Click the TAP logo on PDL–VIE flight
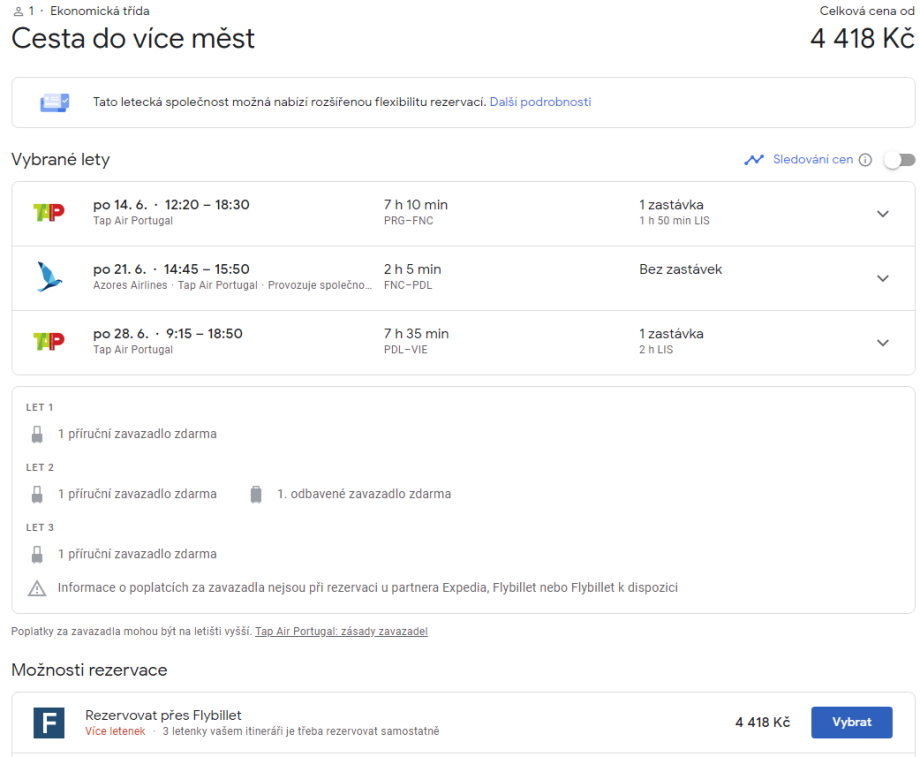 pyautogui.click(x=48, y=341)
